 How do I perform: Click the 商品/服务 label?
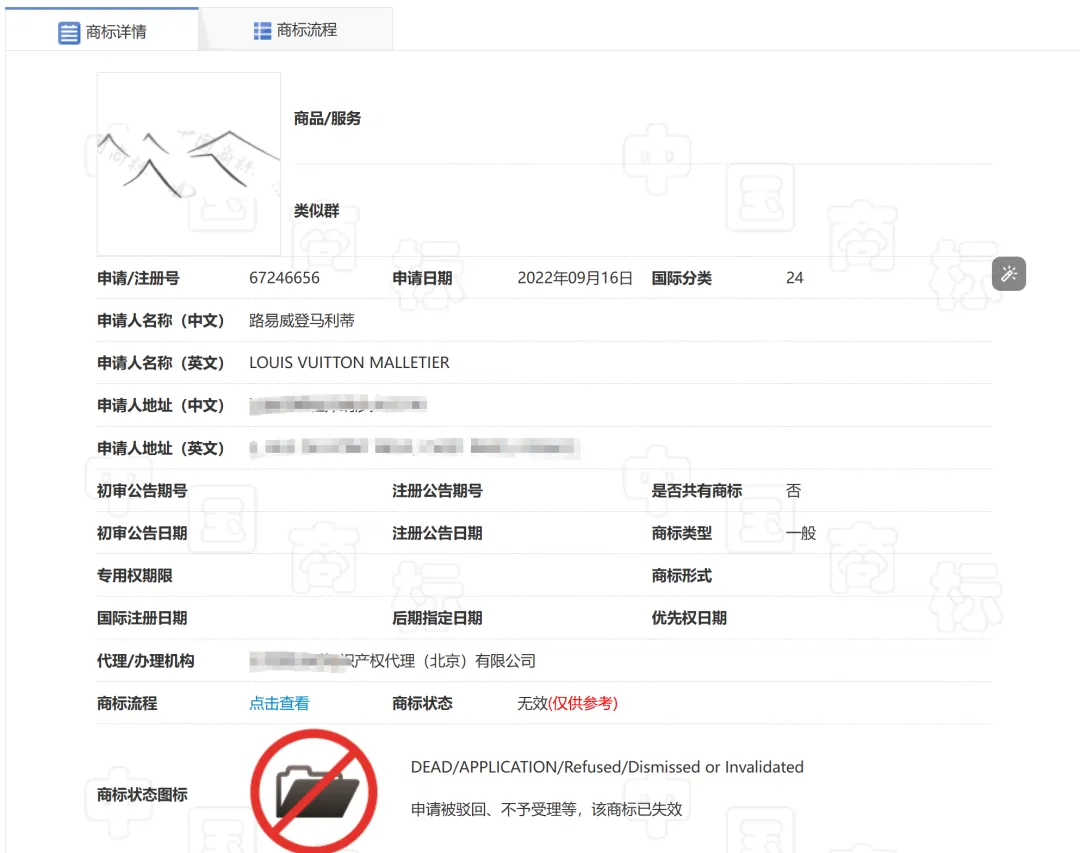click(327, 119)
